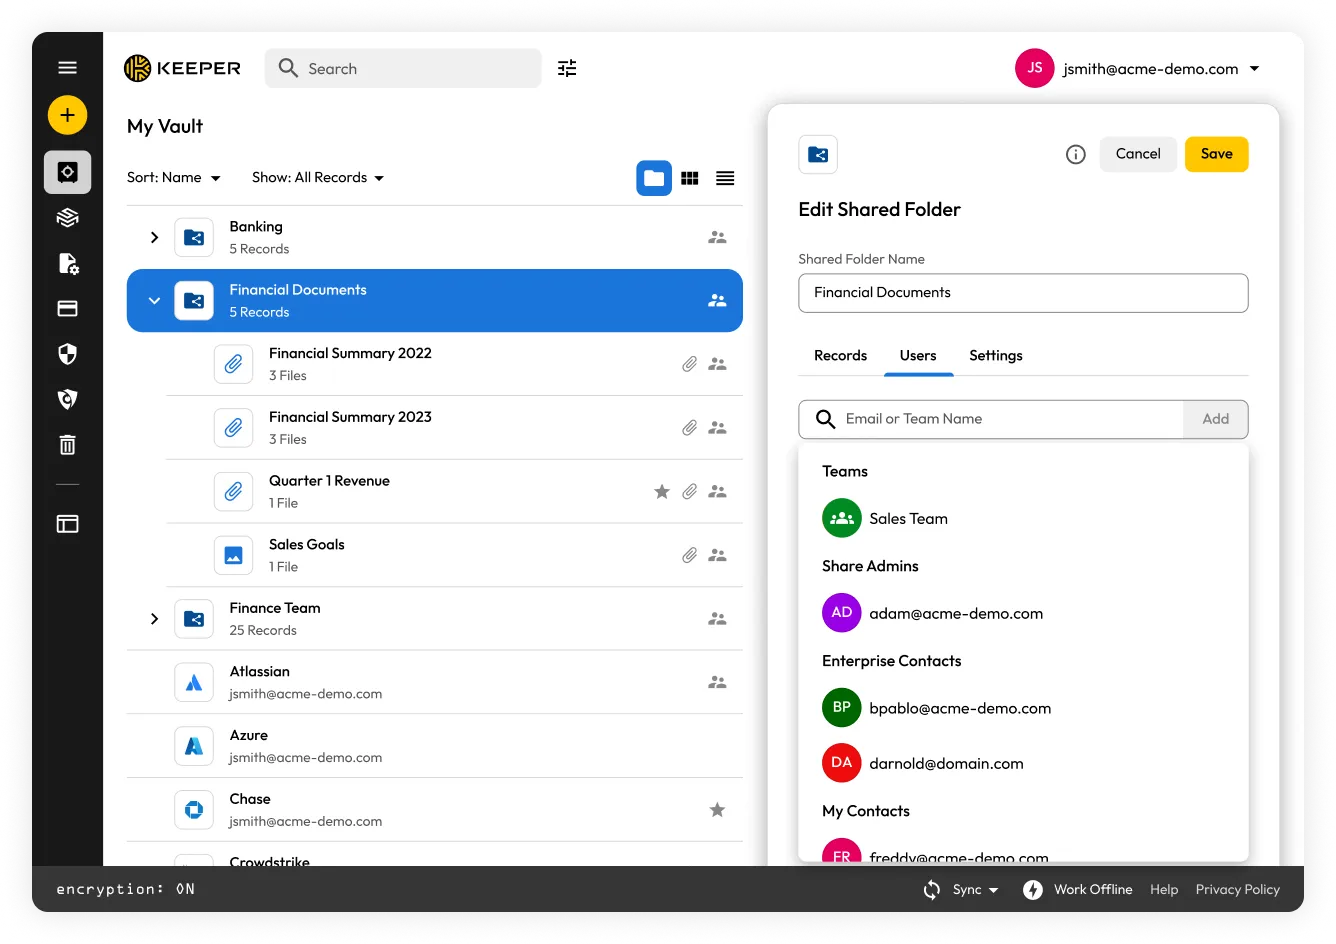Screen dimensions: 1336x944
Task: Click the favorite star on Chase record
Action: 717,810
